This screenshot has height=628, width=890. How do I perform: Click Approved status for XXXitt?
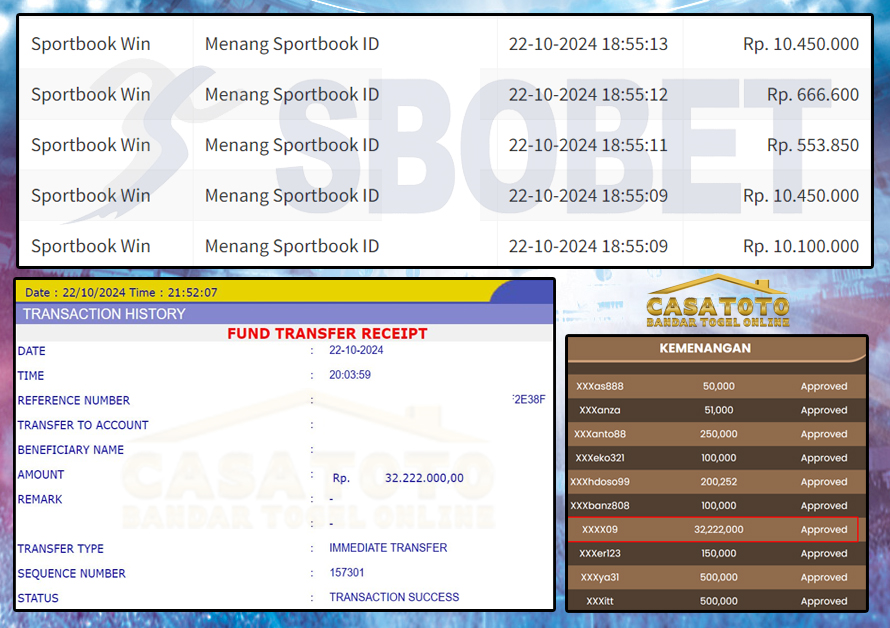[x=823, y=601]
